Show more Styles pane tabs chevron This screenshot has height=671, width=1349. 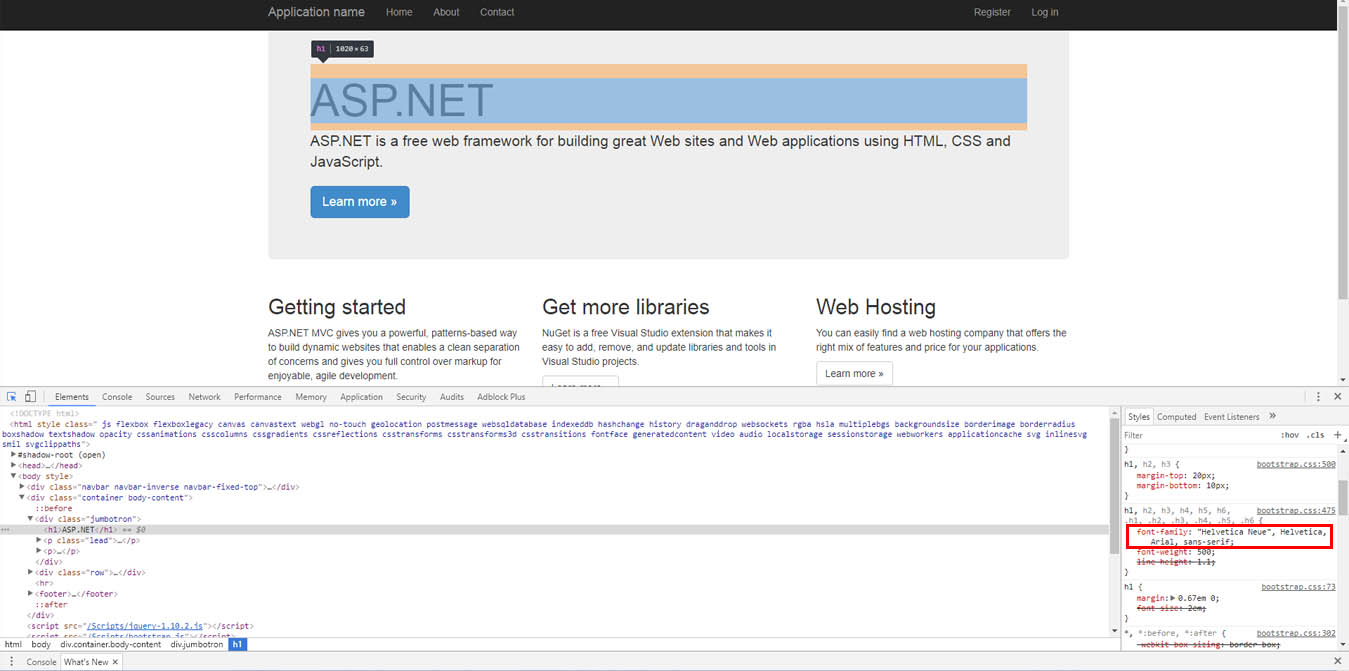(1272, 416)
